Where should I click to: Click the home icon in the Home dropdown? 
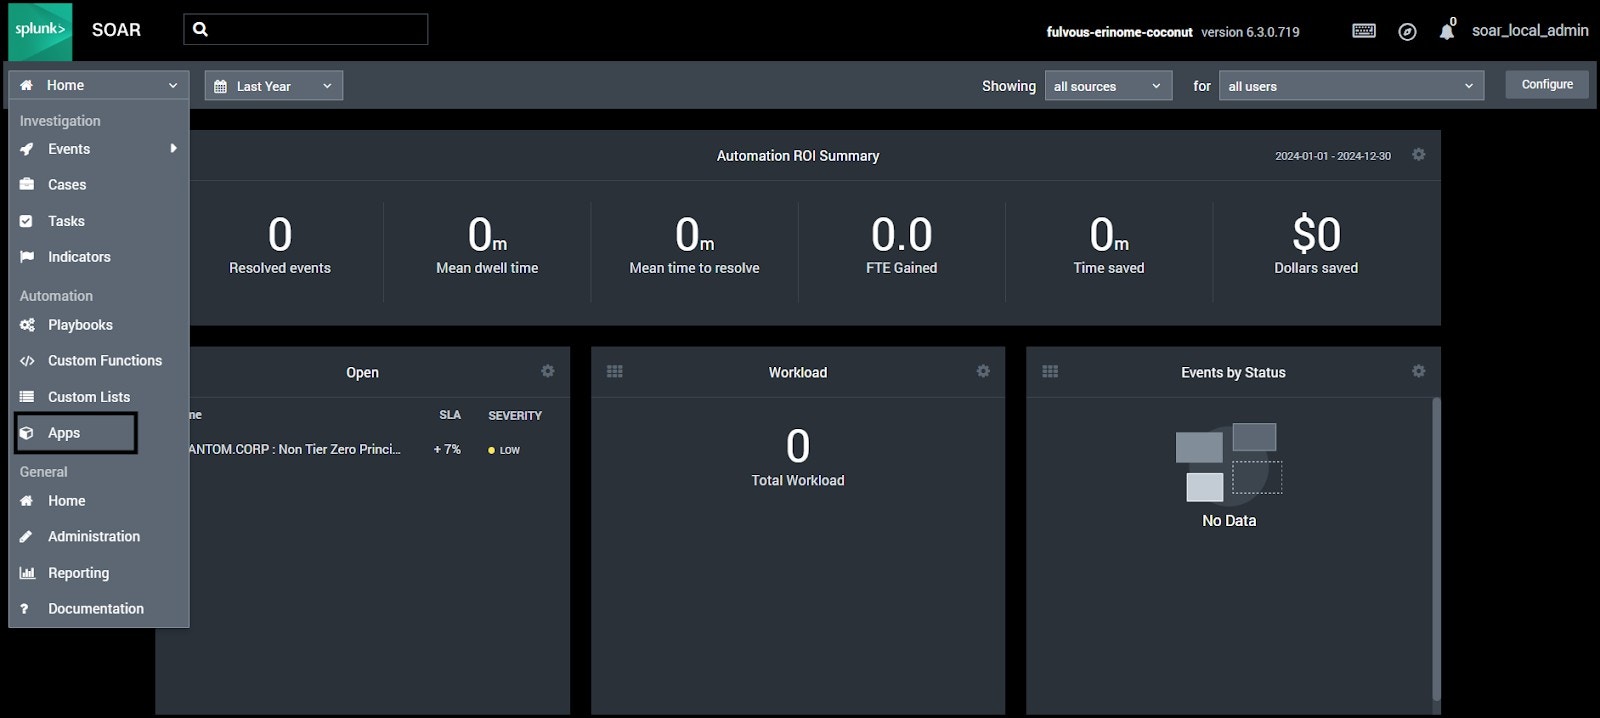point(27,85)
